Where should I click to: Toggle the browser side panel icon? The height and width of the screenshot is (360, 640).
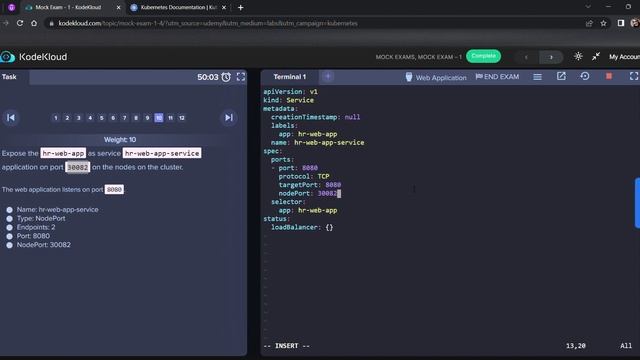(x=620, y=23)
